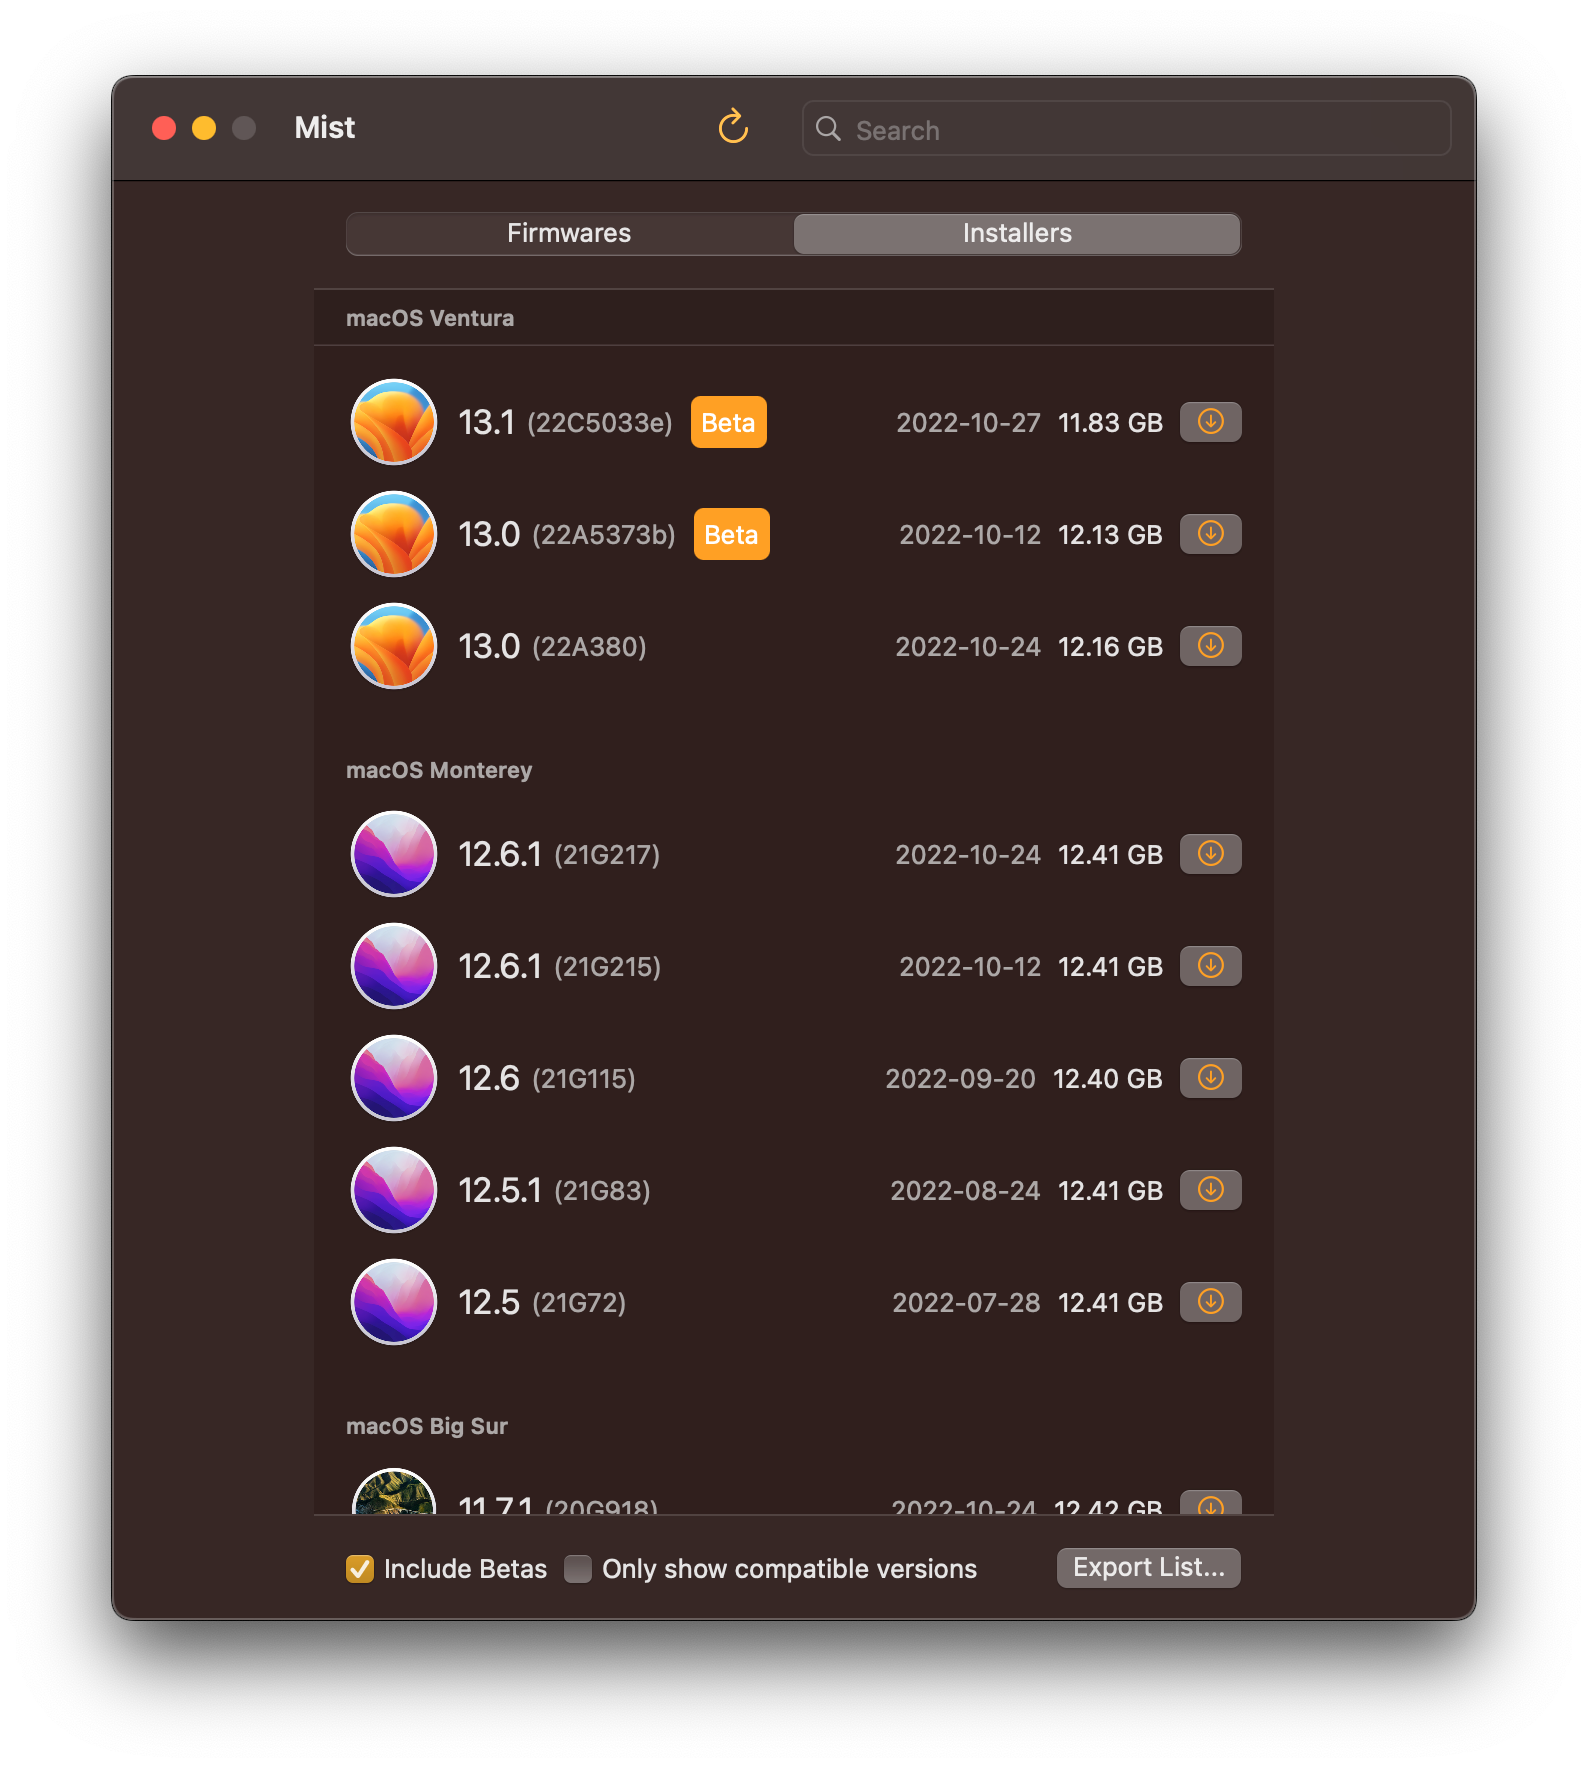Click the Monterey icon for 12.6.1 (21G217)
The width and height of the screenshot is (1588, 1768).
pos(394,854)
